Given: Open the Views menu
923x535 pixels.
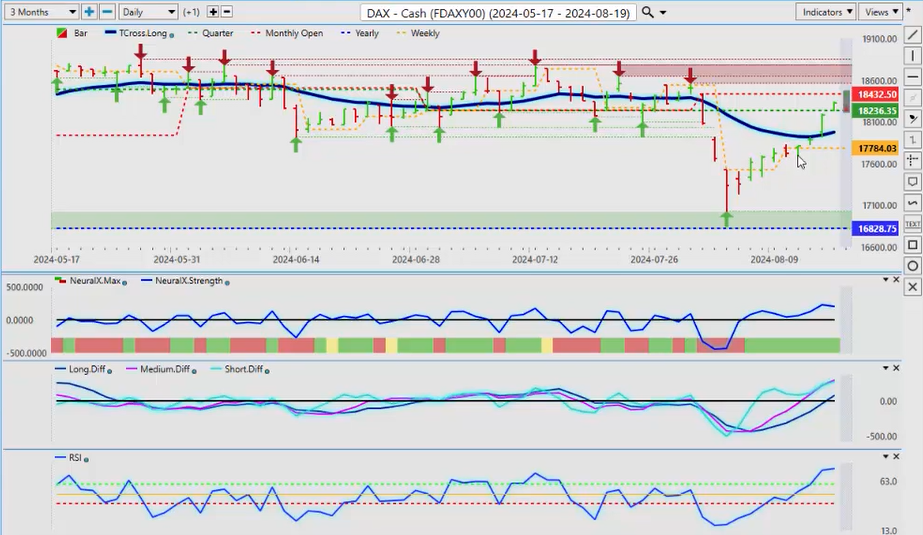Looking at the screenshot, I should click(882, 12).
